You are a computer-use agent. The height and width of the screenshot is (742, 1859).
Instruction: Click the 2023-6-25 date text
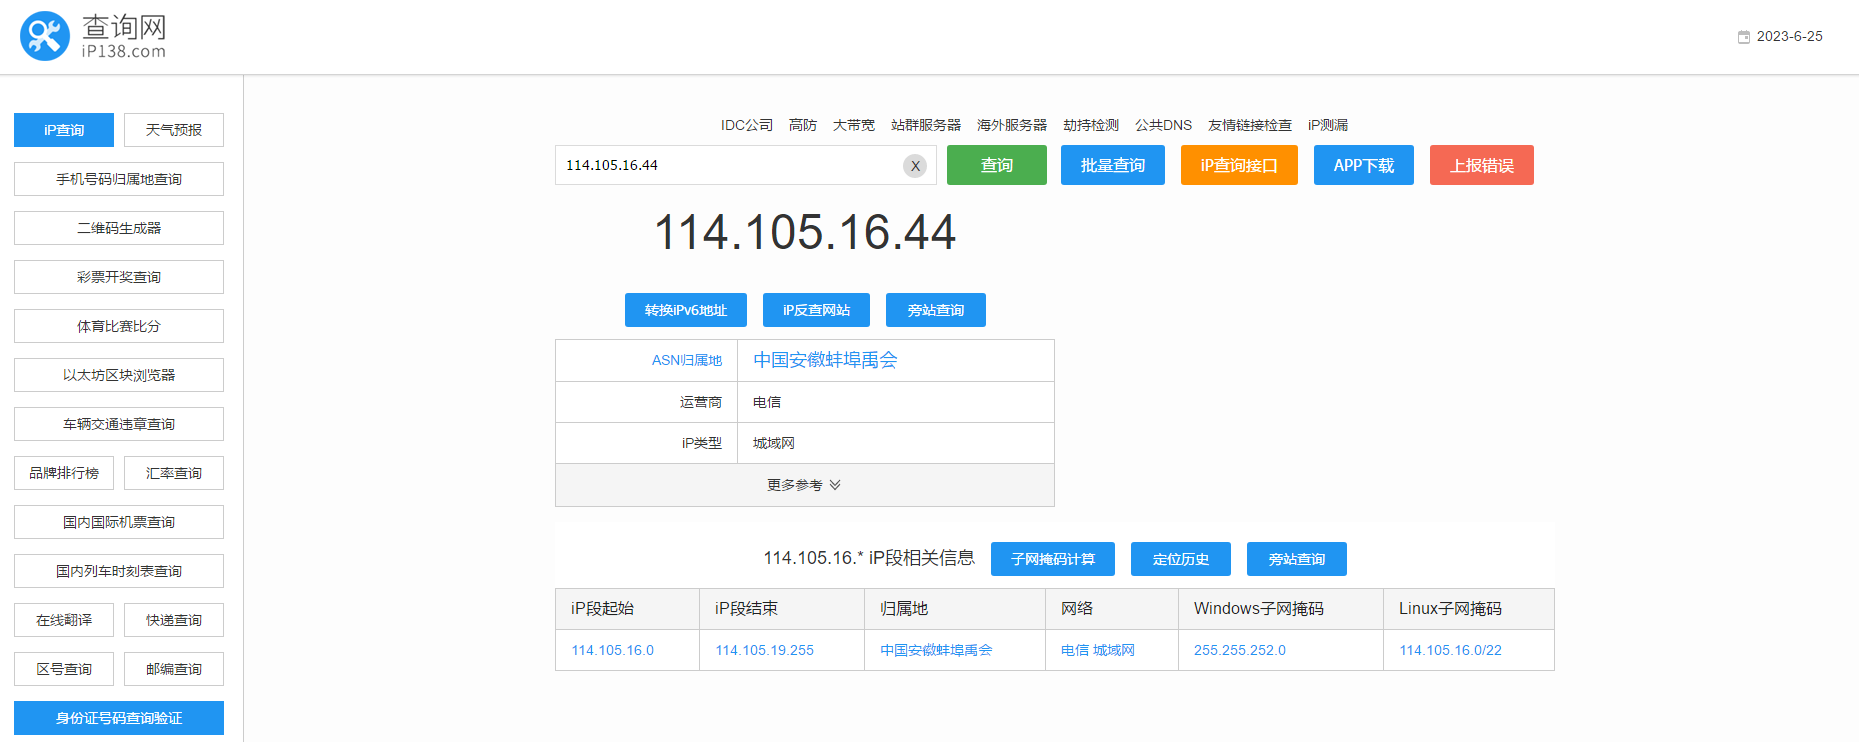pyautogui.click(x=1790, y=36)
